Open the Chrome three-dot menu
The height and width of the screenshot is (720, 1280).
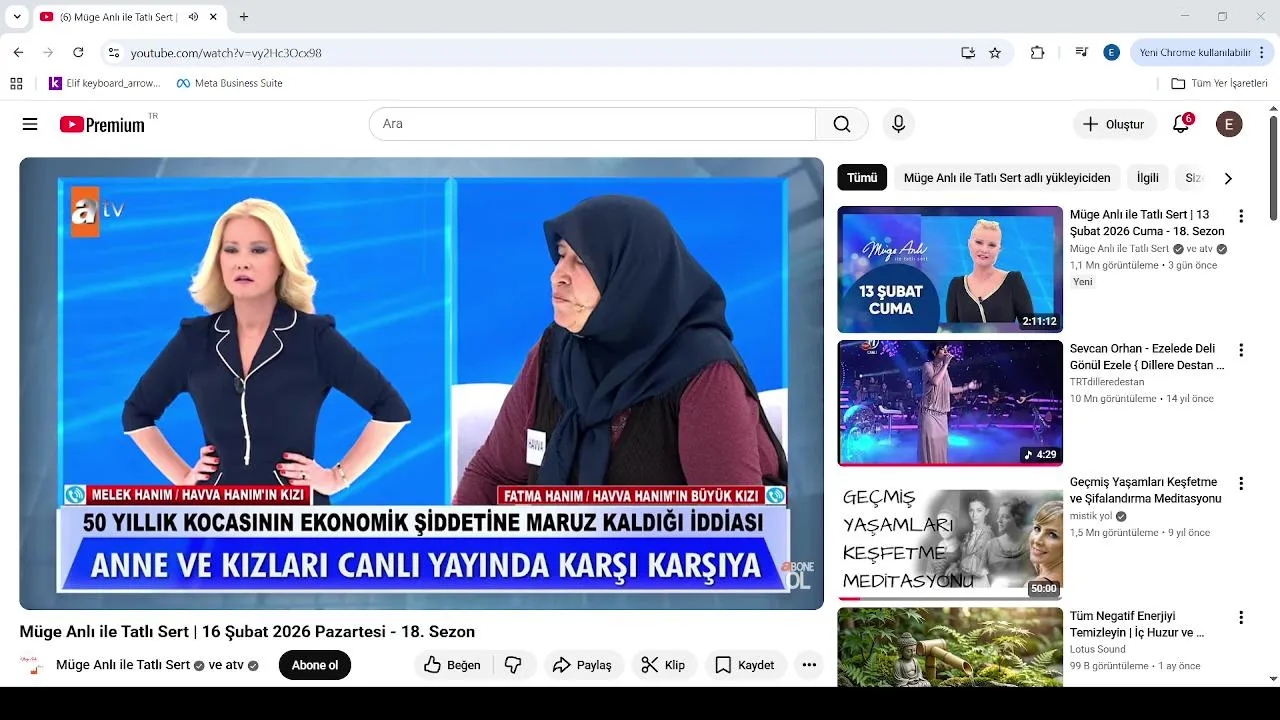coord(1264,53)
